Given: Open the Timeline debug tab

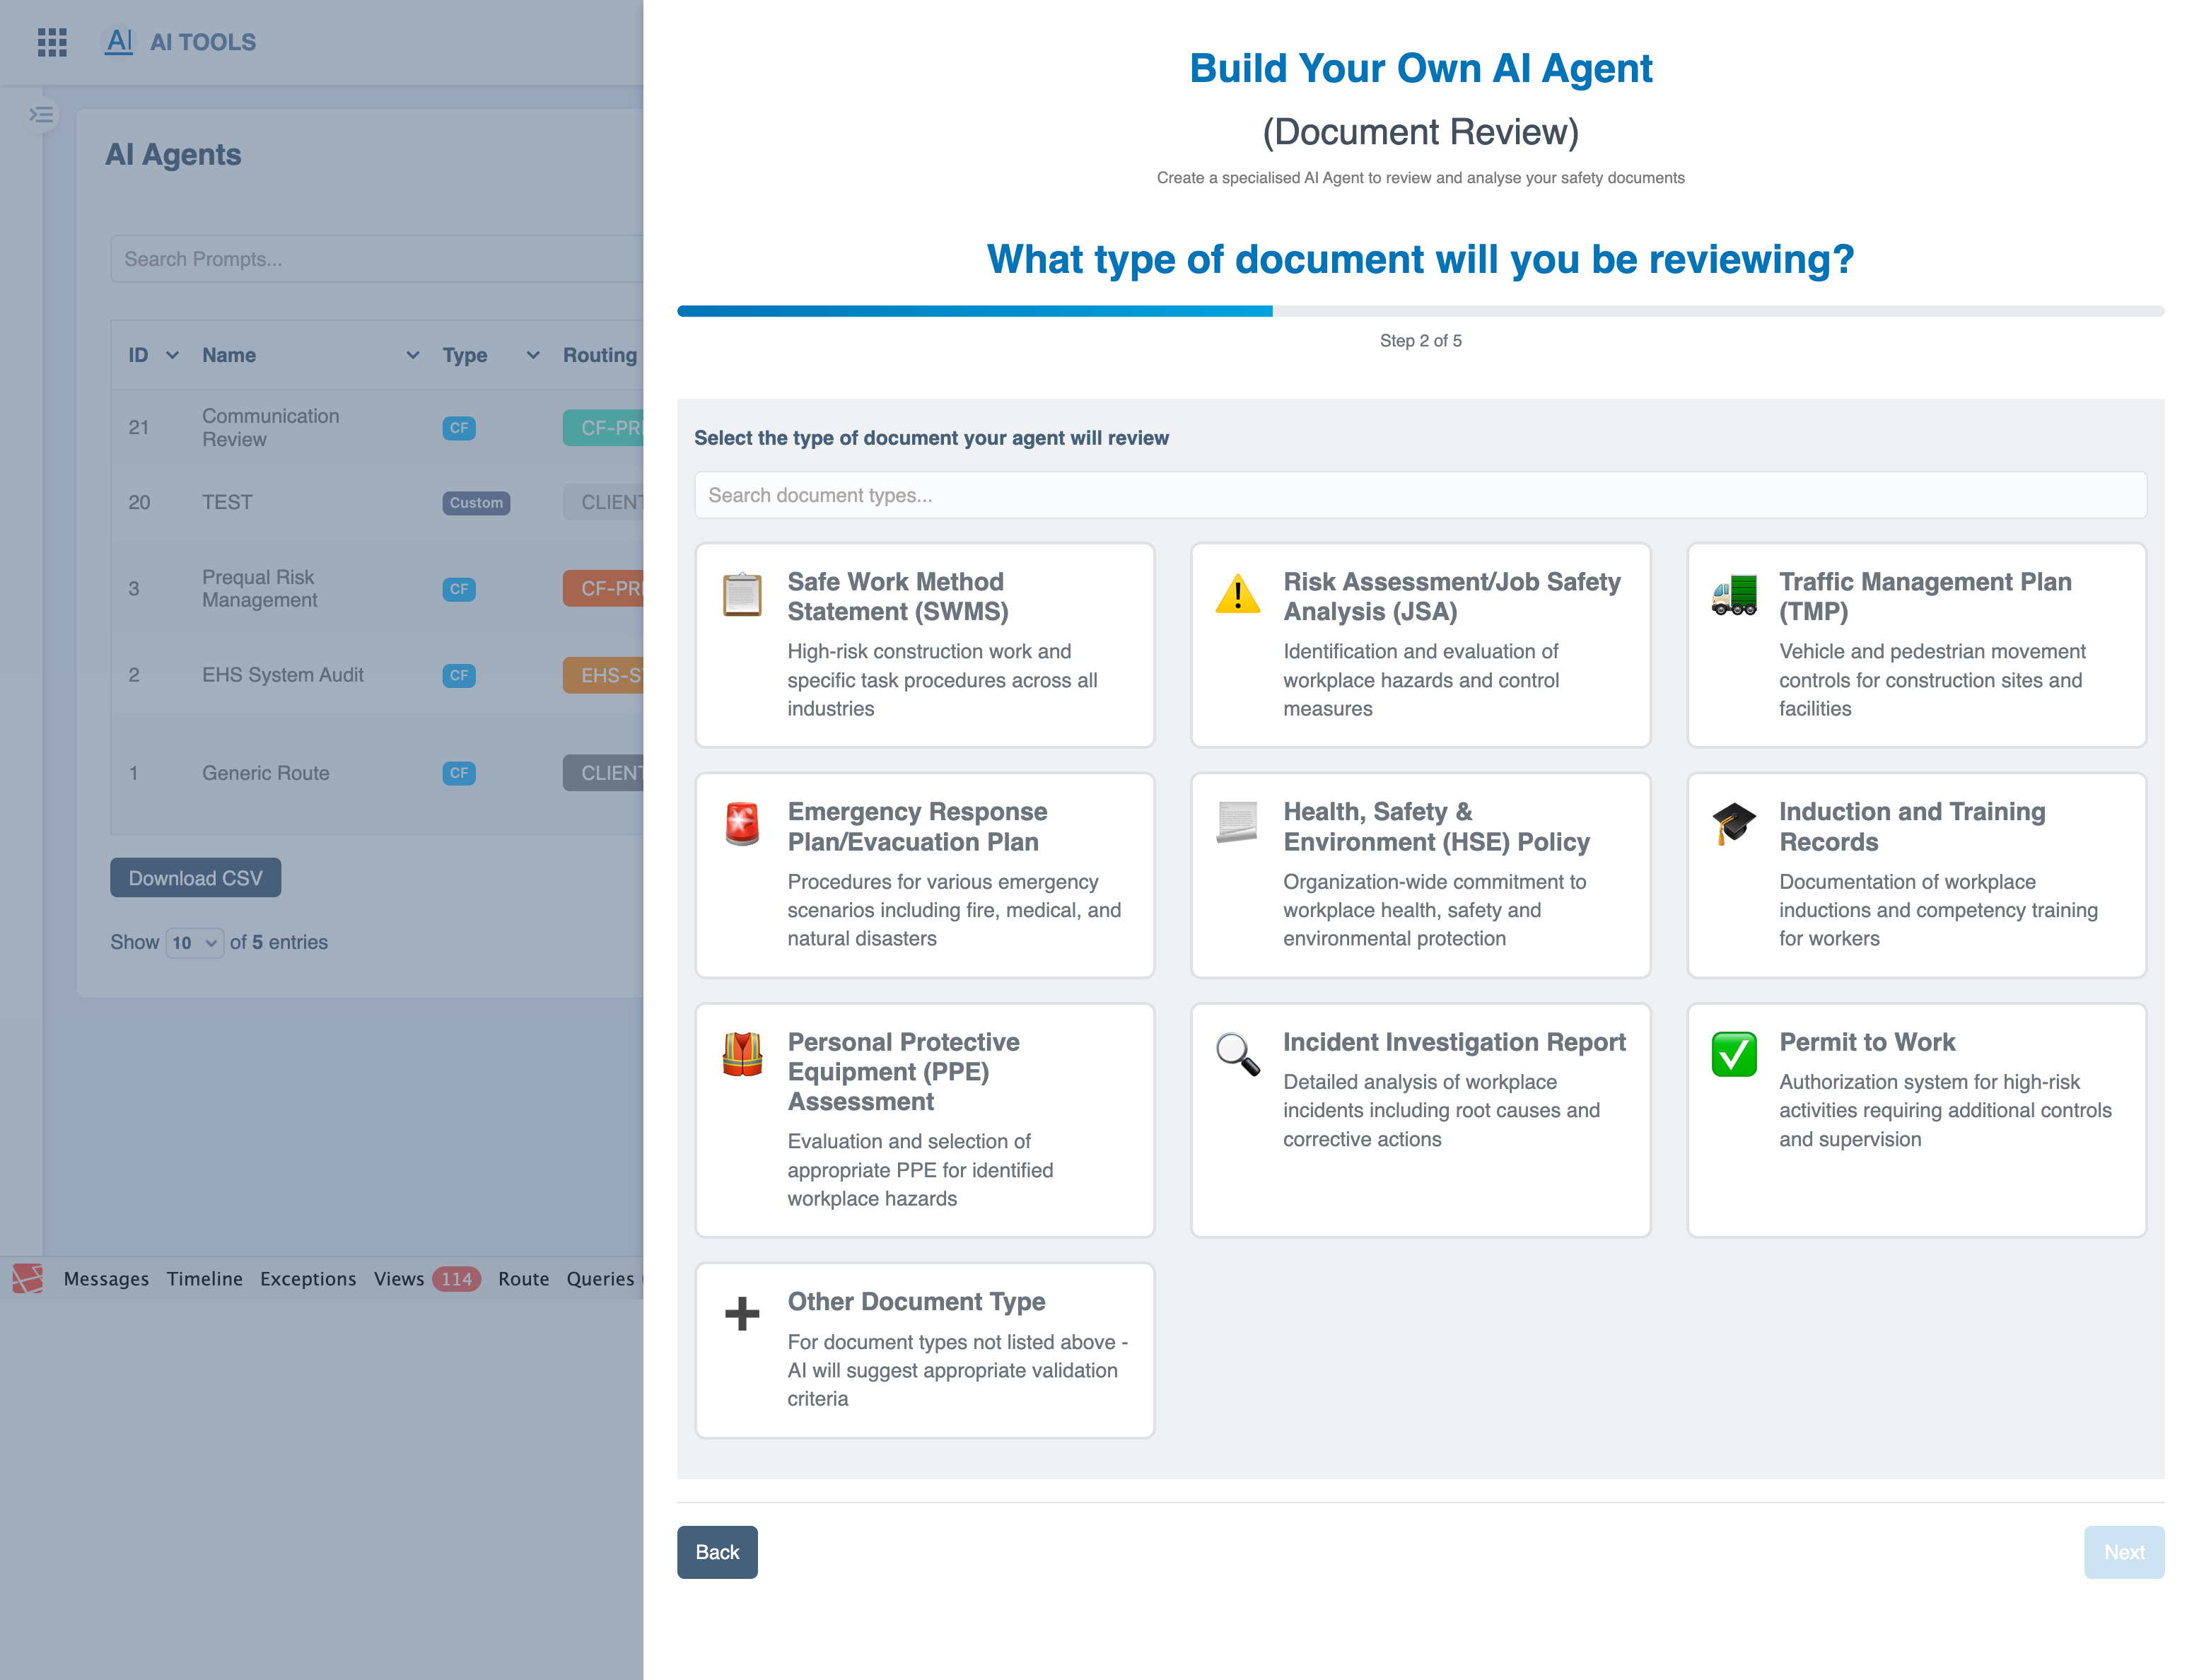Looking at the screenshot, I should pos(204,1278).
